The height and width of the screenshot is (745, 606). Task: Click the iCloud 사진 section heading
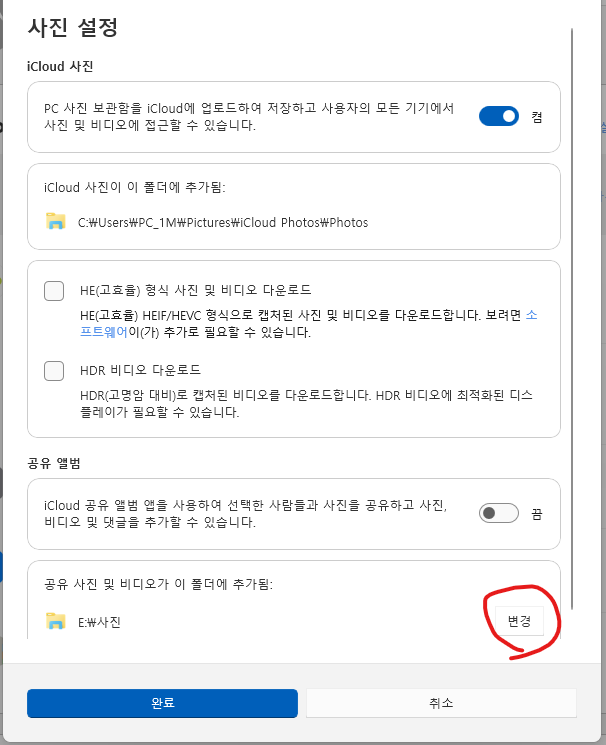tap(60, 66)
